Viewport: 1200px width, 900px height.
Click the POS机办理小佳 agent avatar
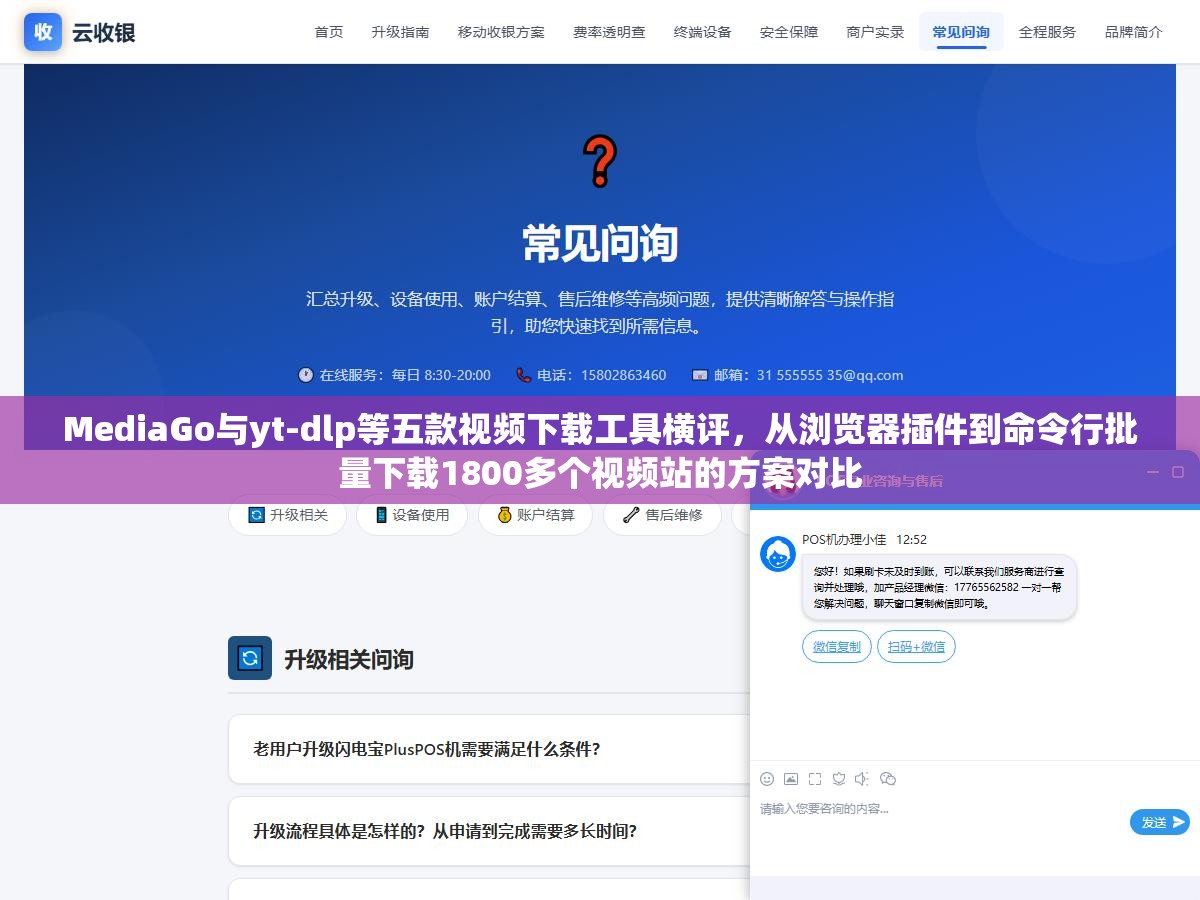pyautogui.click(x=778, y=554)
